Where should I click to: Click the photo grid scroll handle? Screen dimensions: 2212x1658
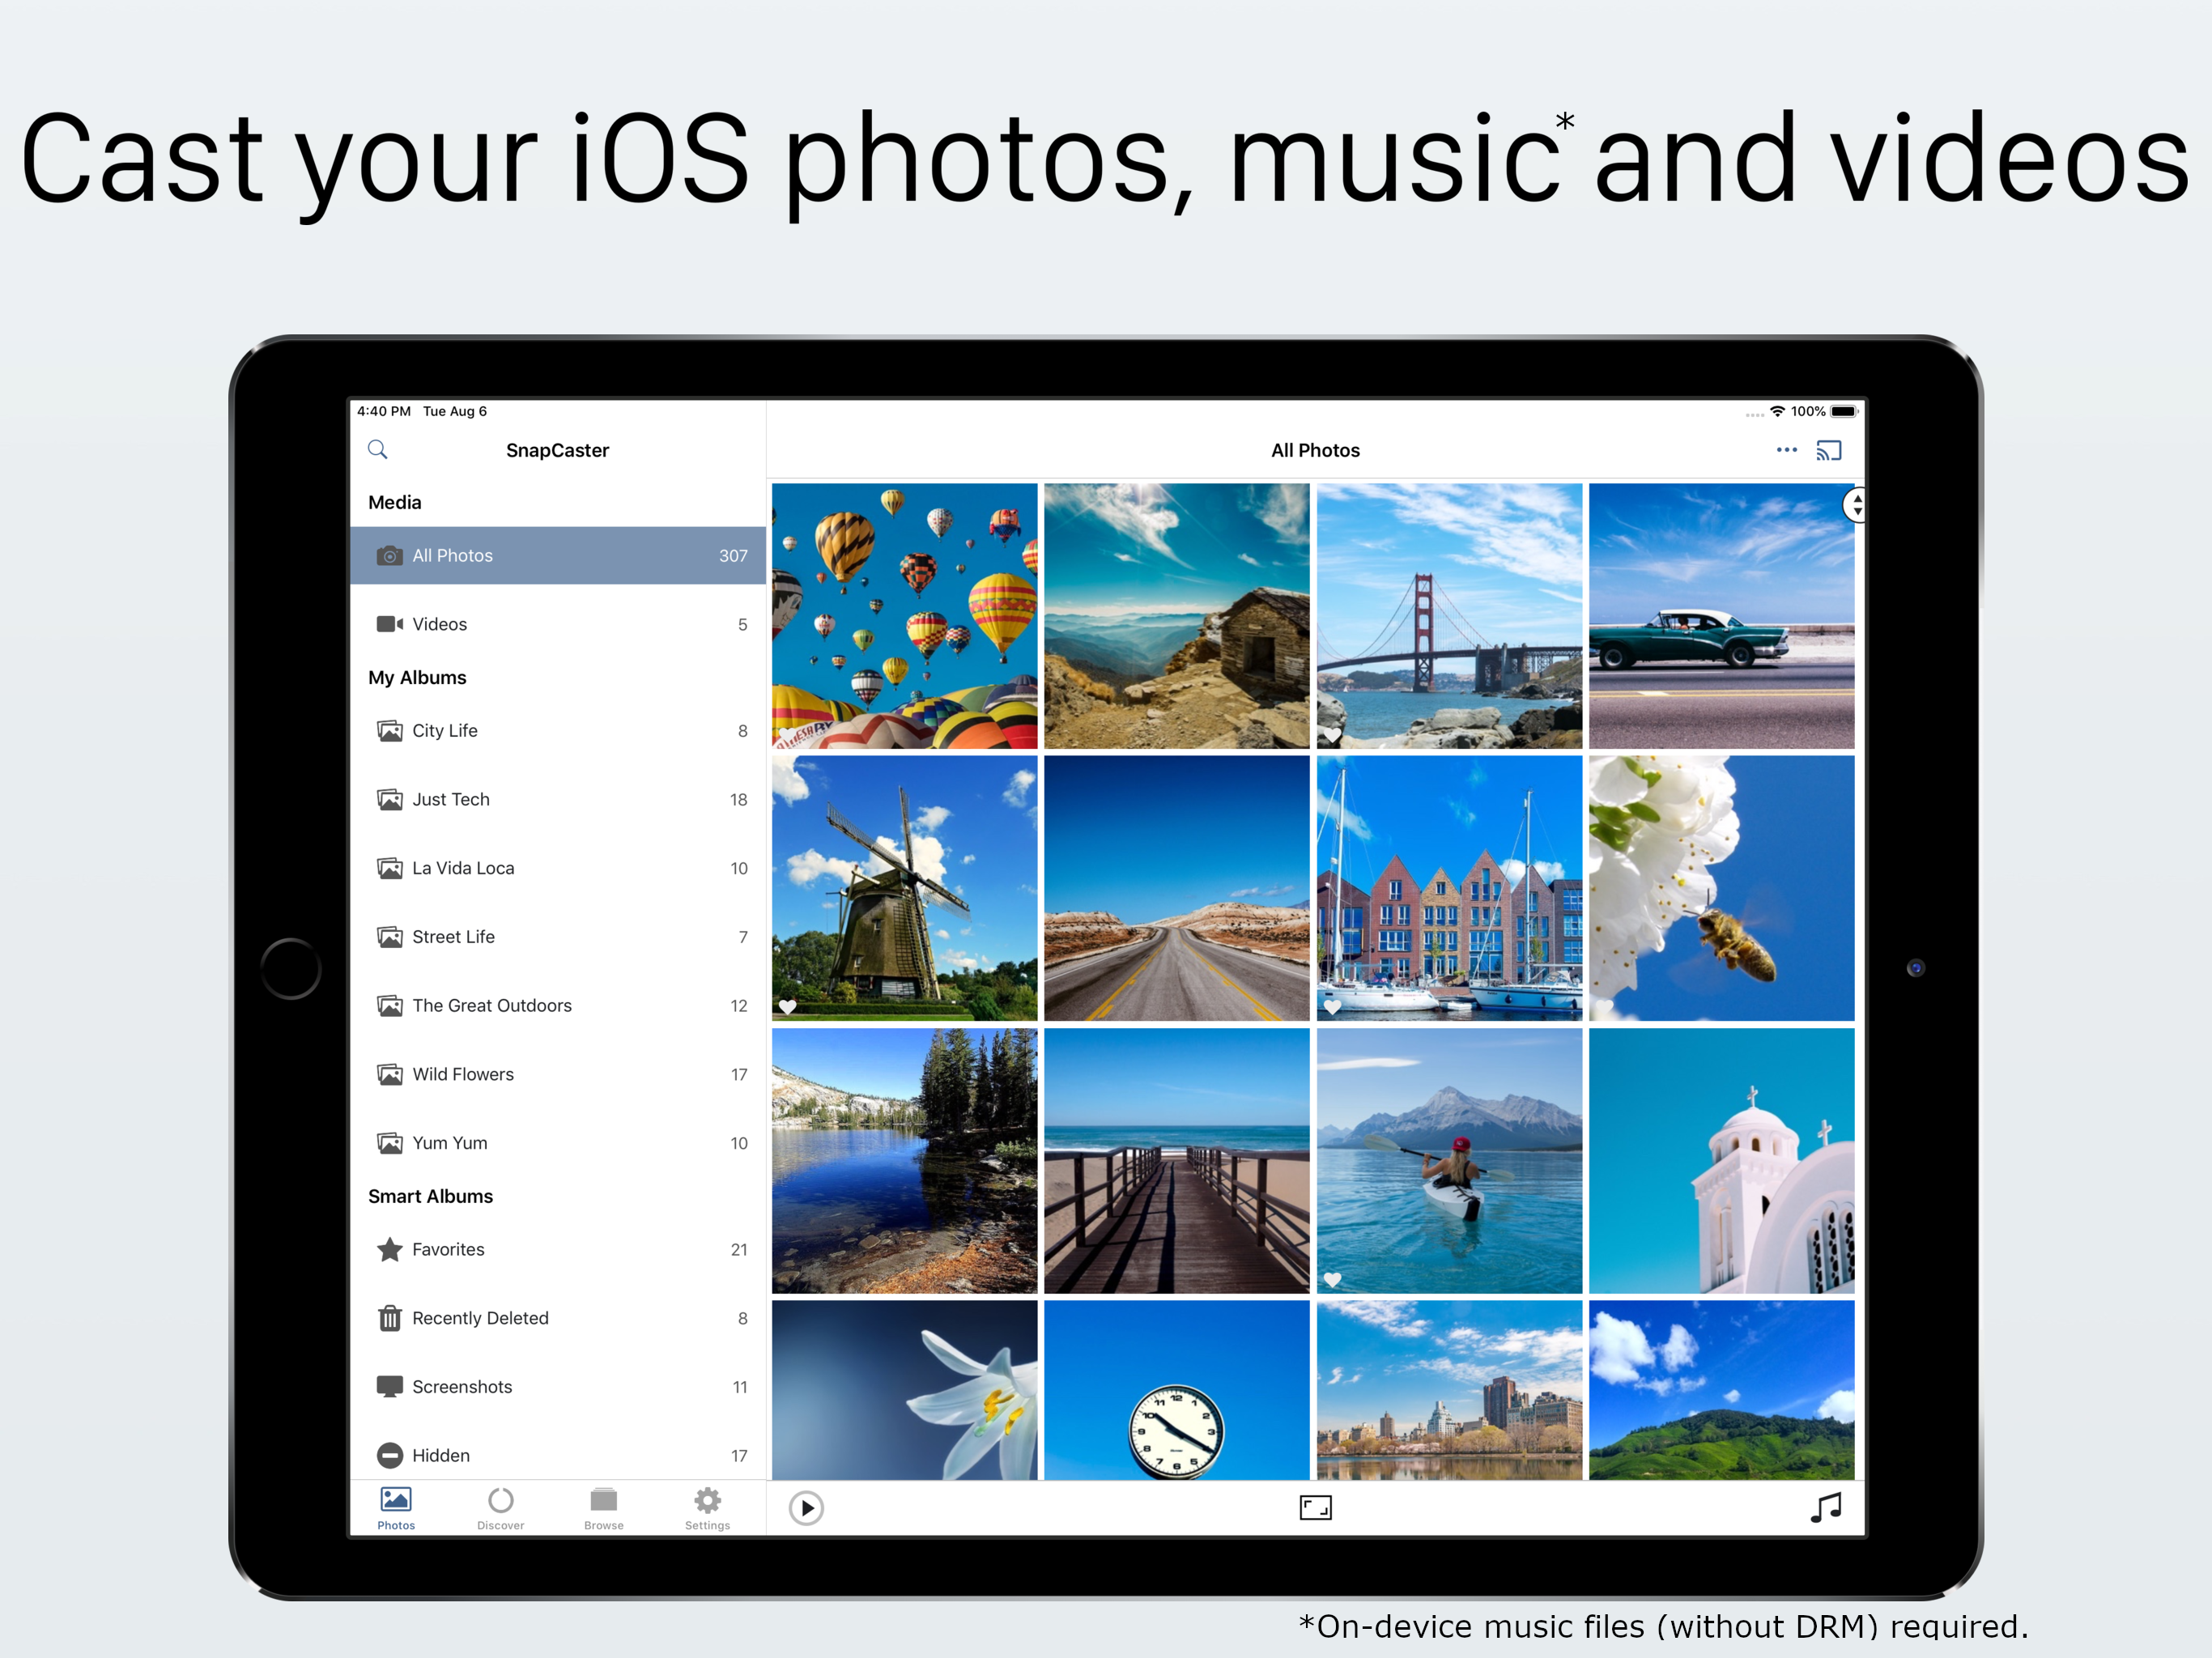pyautogui.click(x=1855, y=504)
